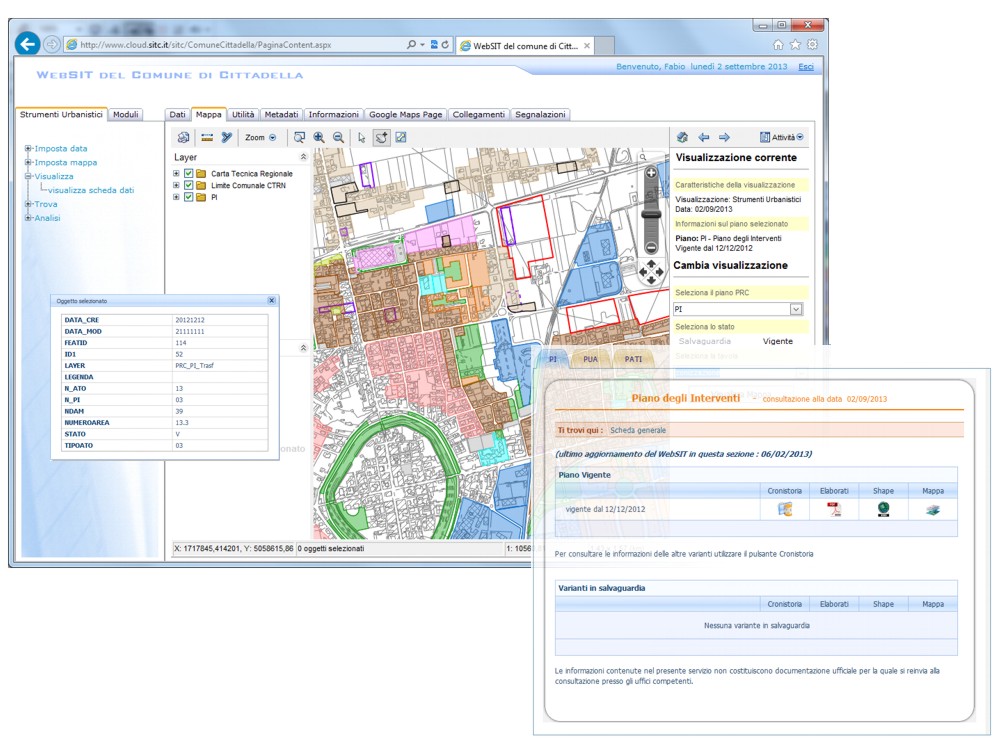The image size is (1000, 750).
Task: Open the Elaborati PDF icon
Action: click(x=834, y=509)
